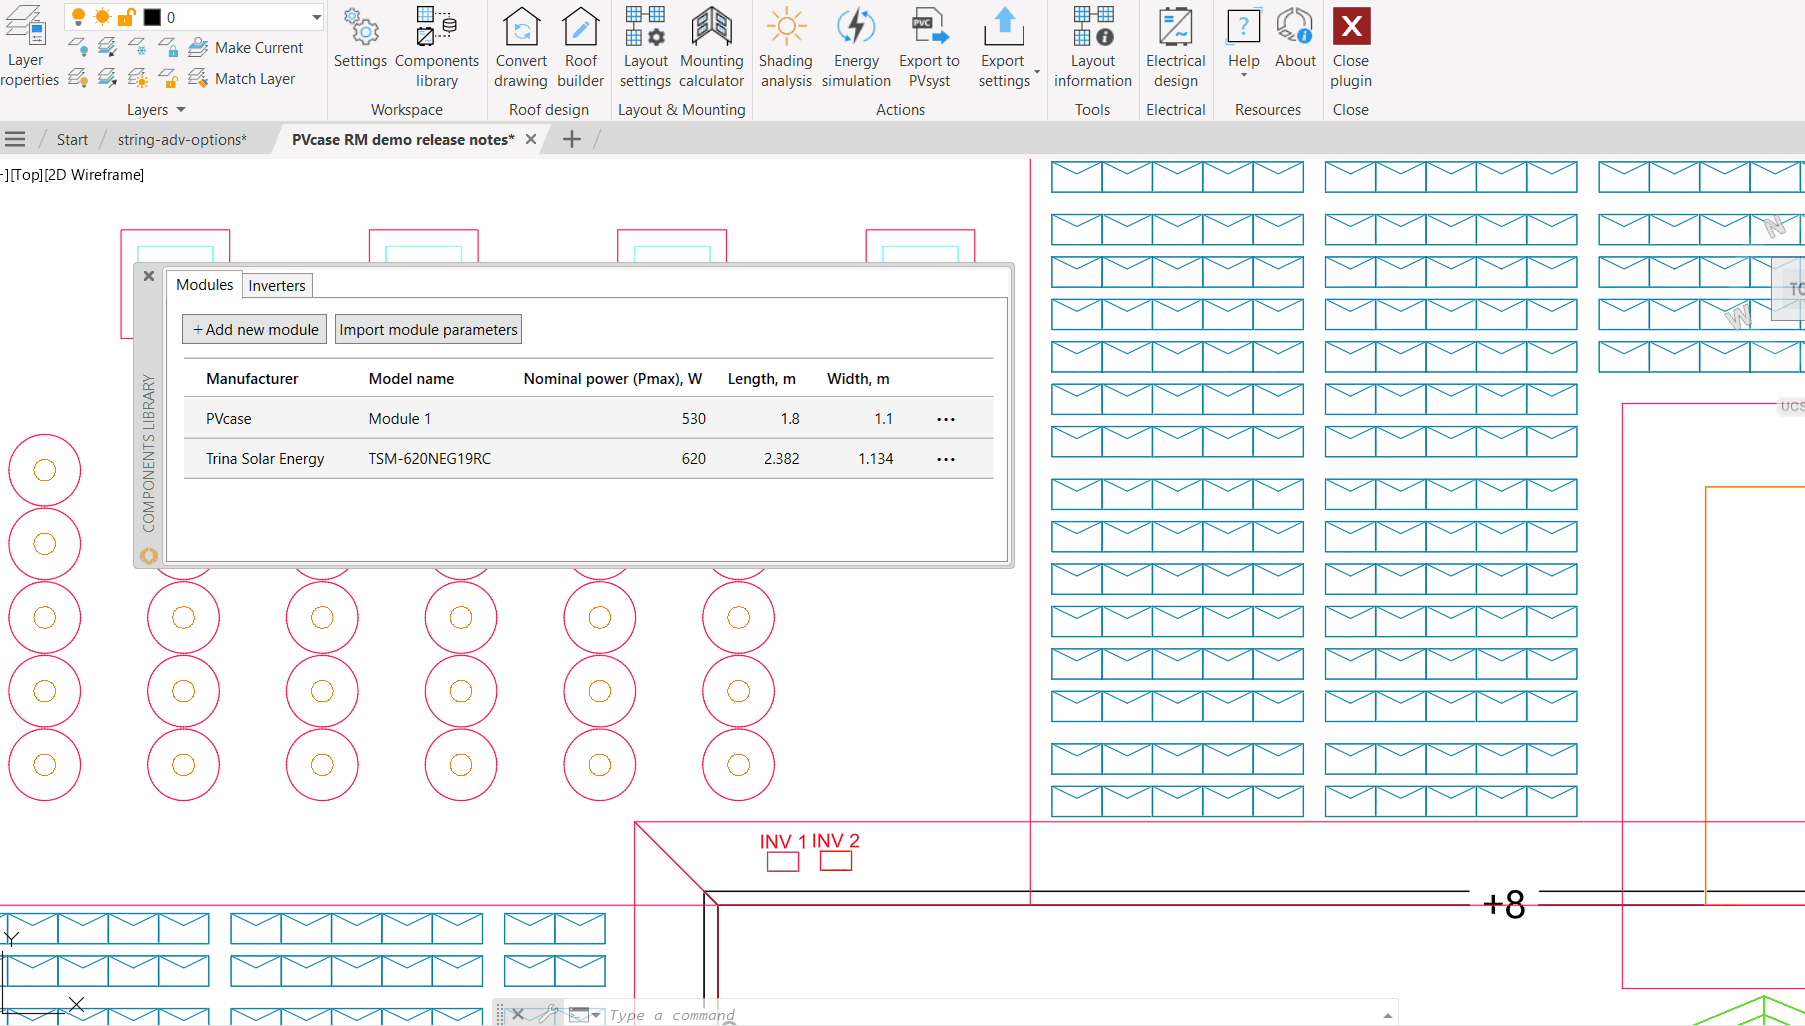Viewport: 1805px width, 1026px height.
Task: Click the layer Lock icon
Action: tap(168, 47)
